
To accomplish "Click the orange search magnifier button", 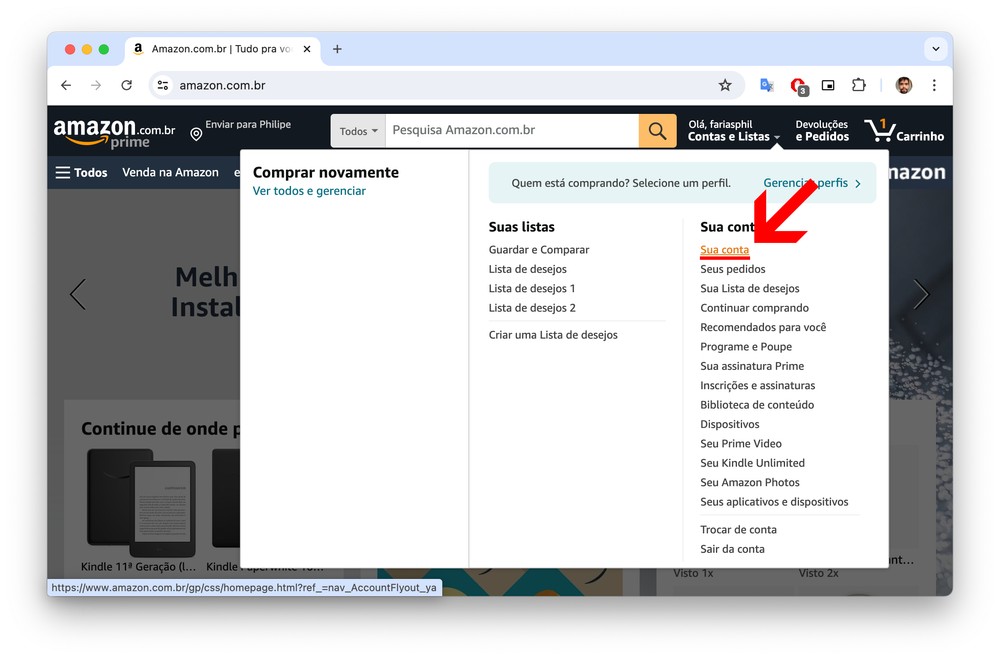I will tap(657, 131).
